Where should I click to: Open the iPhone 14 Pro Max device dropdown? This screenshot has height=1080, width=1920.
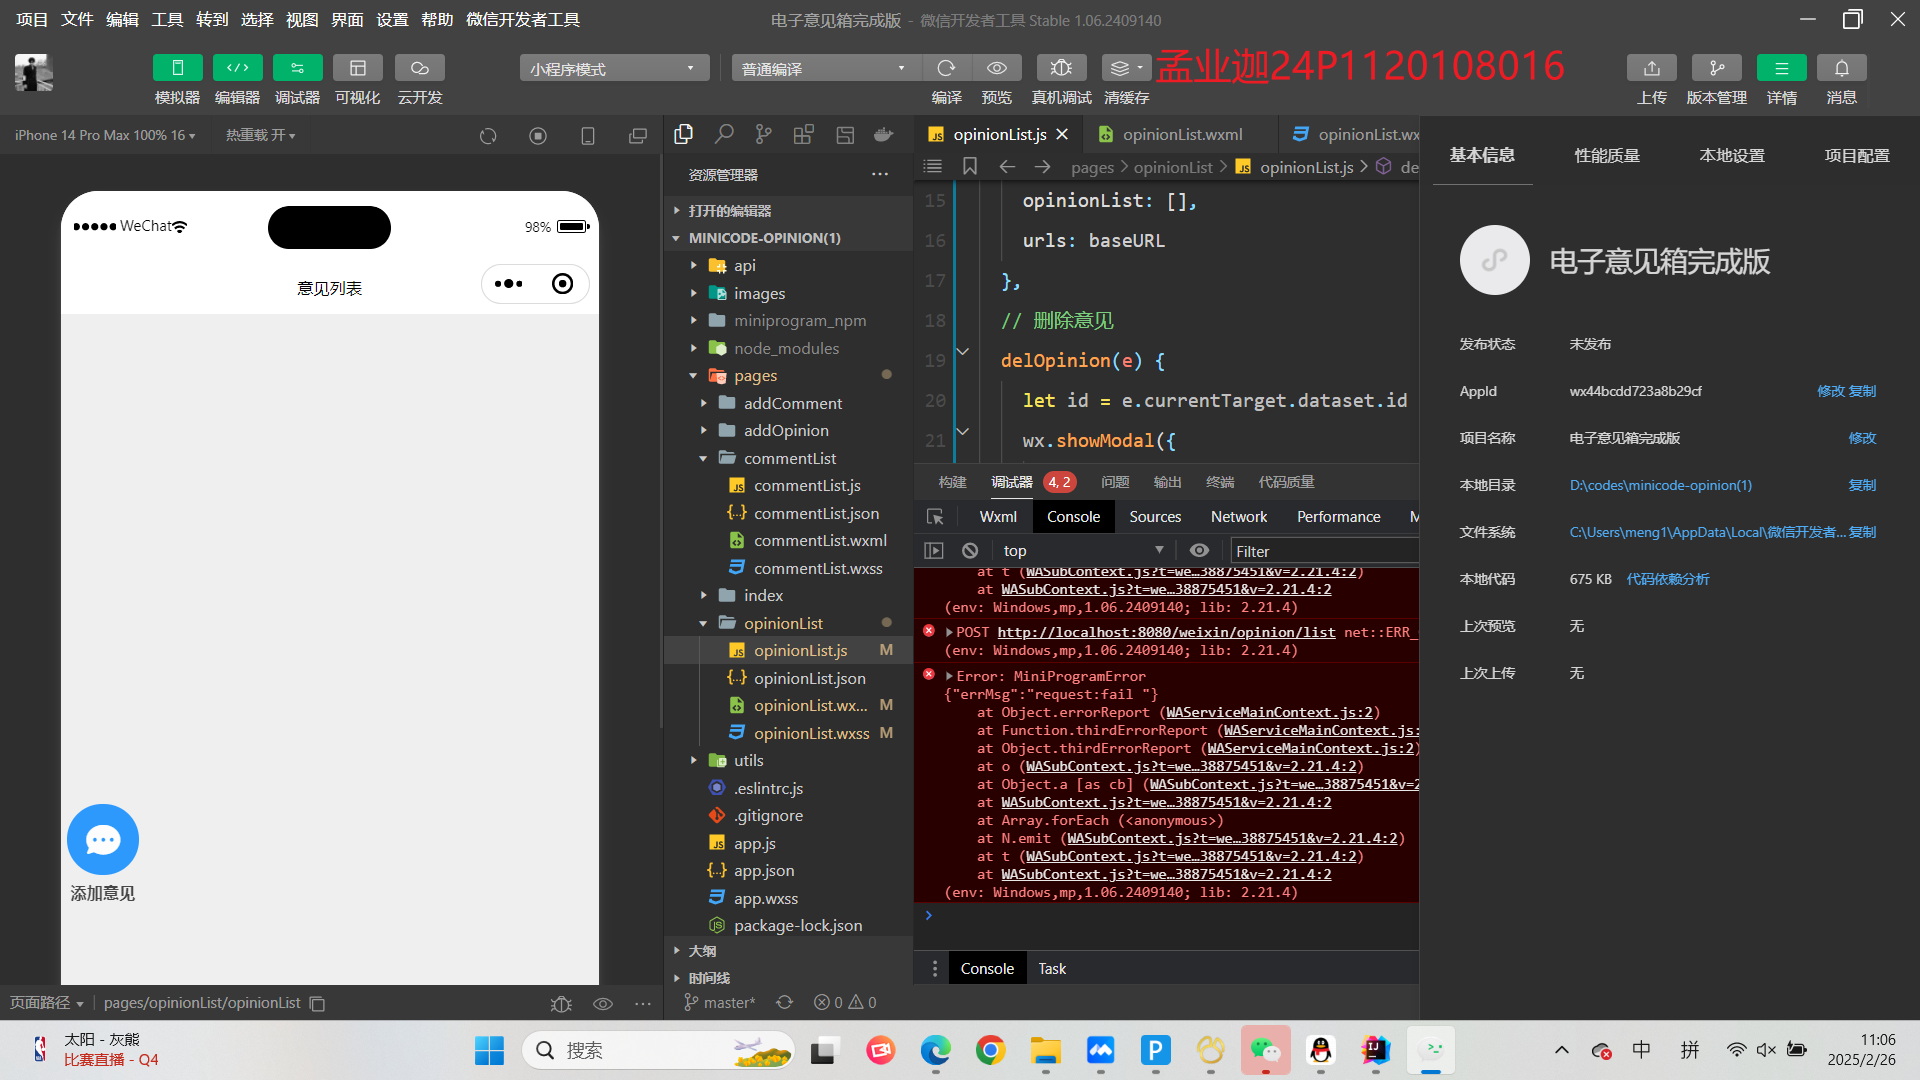click(105, 135)
